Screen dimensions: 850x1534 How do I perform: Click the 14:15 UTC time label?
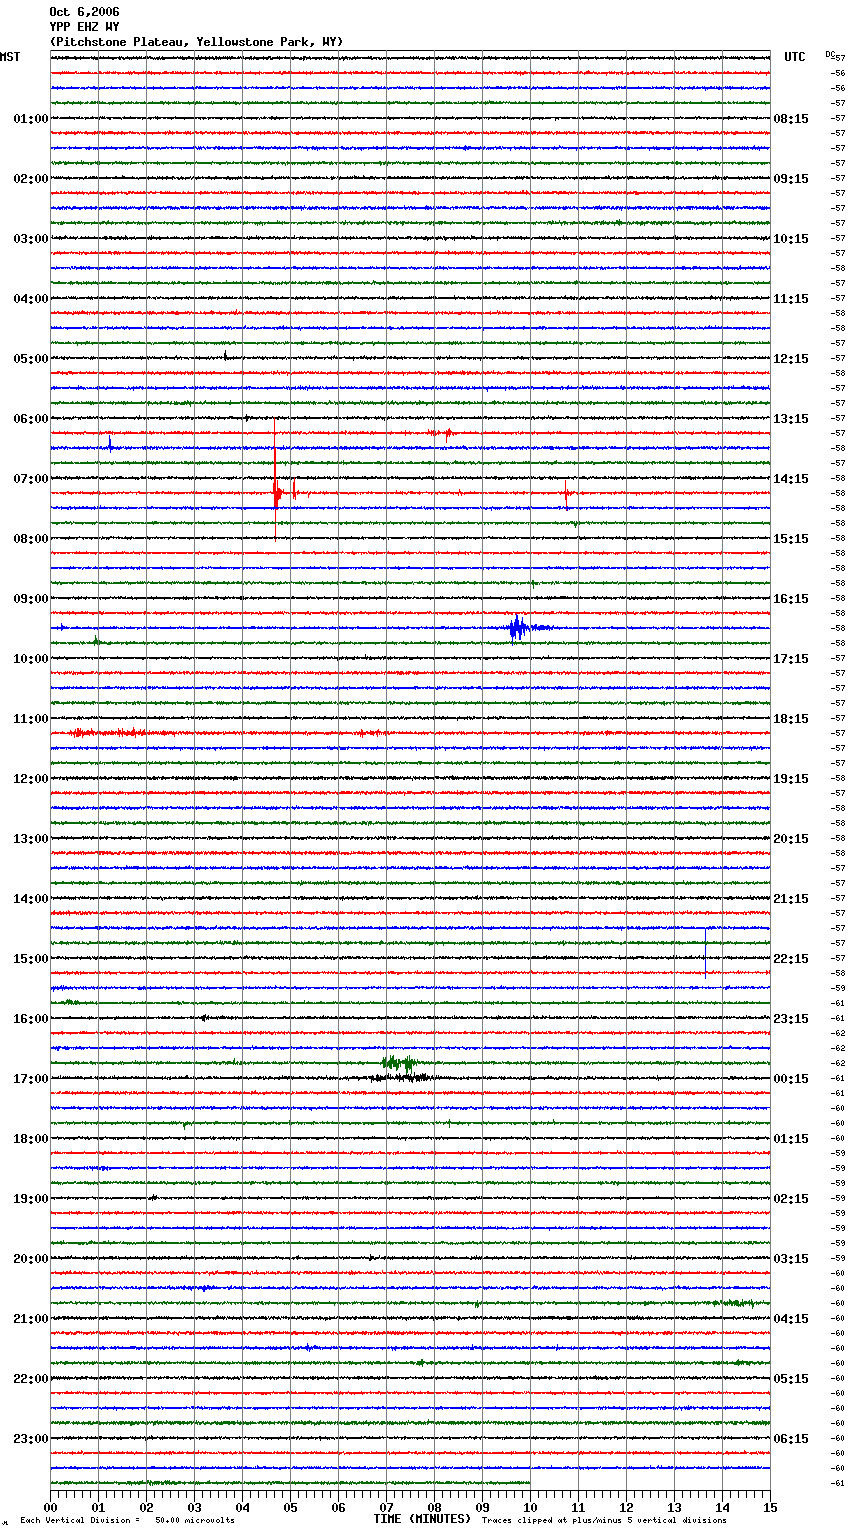791,479
